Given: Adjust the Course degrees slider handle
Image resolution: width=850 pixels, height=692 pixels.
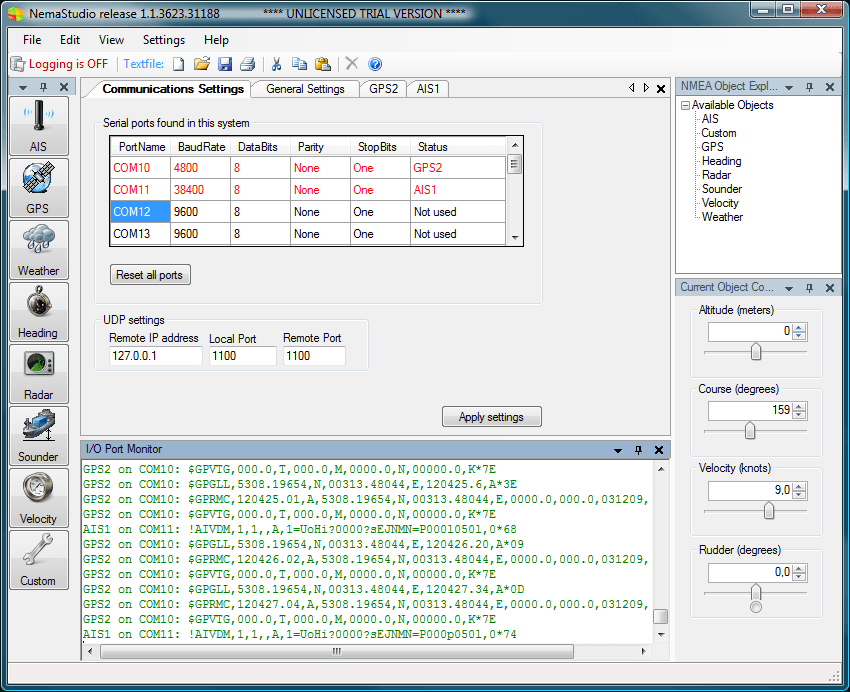Looking at the screenshot, I should click(x=750, y=431).
